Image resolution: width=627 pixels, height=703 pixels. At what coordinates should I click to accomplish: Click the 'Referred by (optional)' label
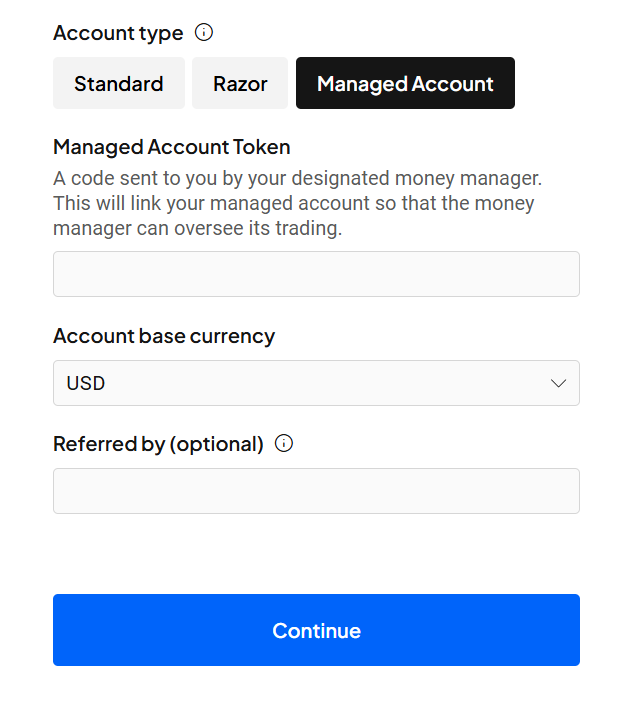click(158, 444)
